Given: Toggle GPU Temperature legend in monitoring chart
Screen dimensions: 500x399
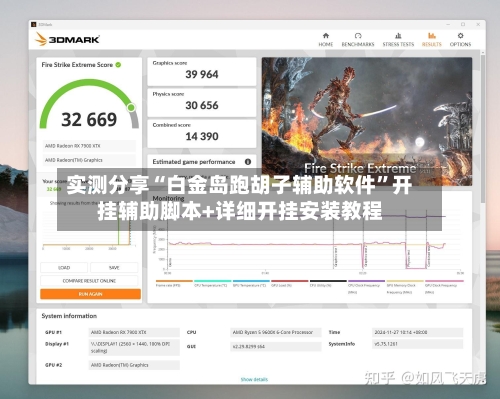Looking at the screenshot, I should tap(251, 284).
